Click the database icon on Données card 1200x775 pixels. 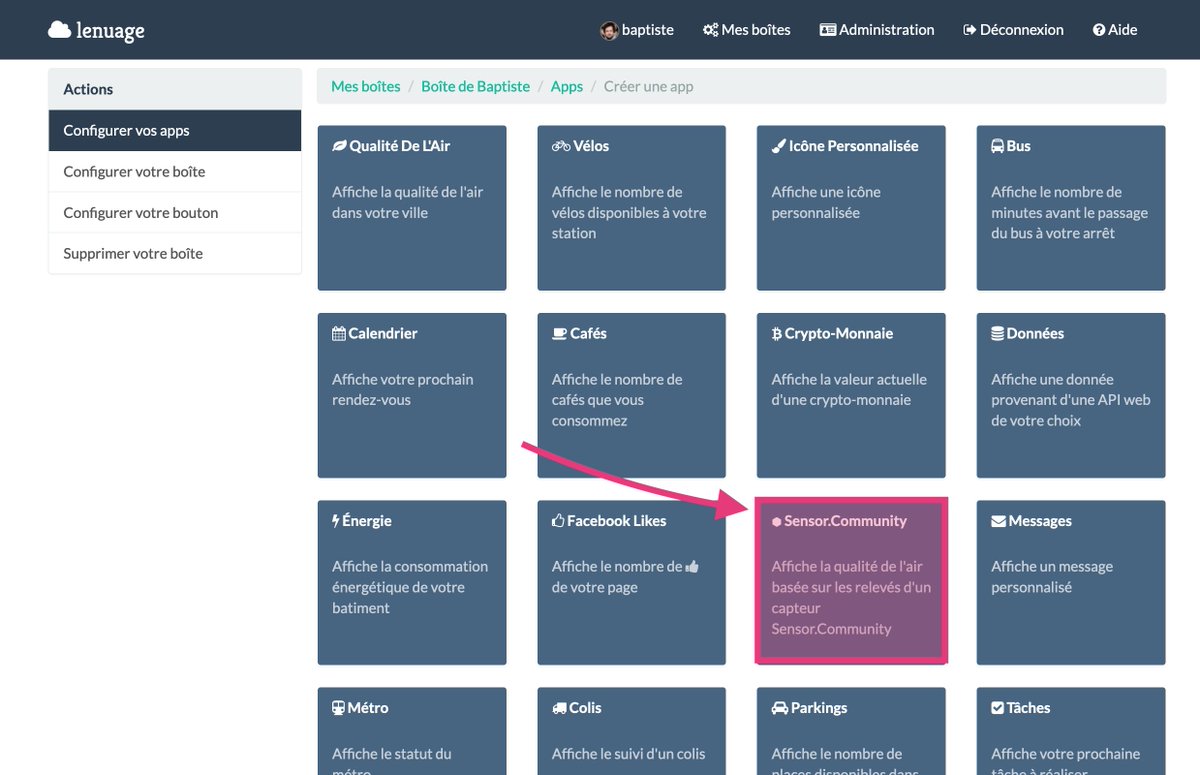pyautogui.click(x=998, y=333)
